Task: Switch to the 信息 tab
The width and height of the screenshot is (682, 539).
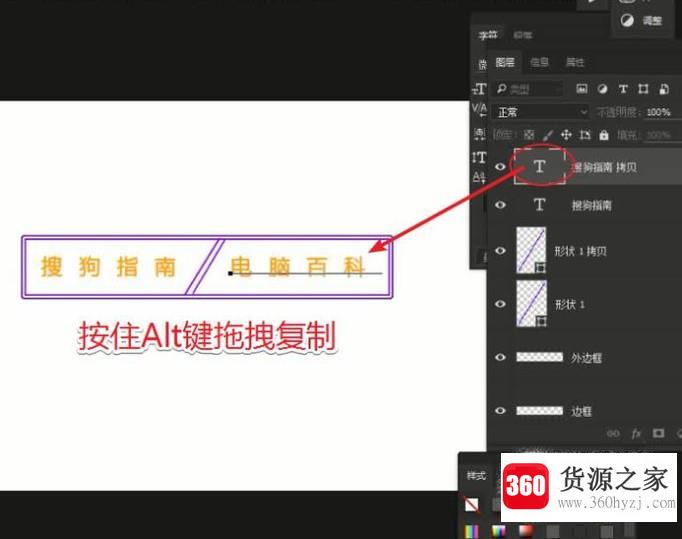Action: [539, 62]
